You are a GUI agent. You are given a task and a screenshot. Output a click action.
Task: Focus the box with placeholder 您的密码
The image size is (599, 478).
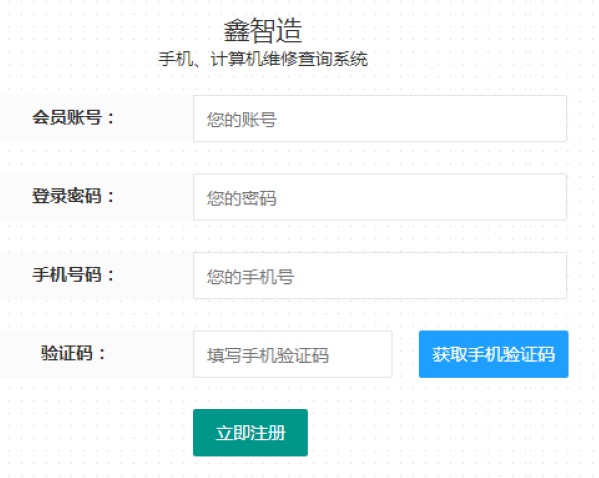(x=380, y=197)
